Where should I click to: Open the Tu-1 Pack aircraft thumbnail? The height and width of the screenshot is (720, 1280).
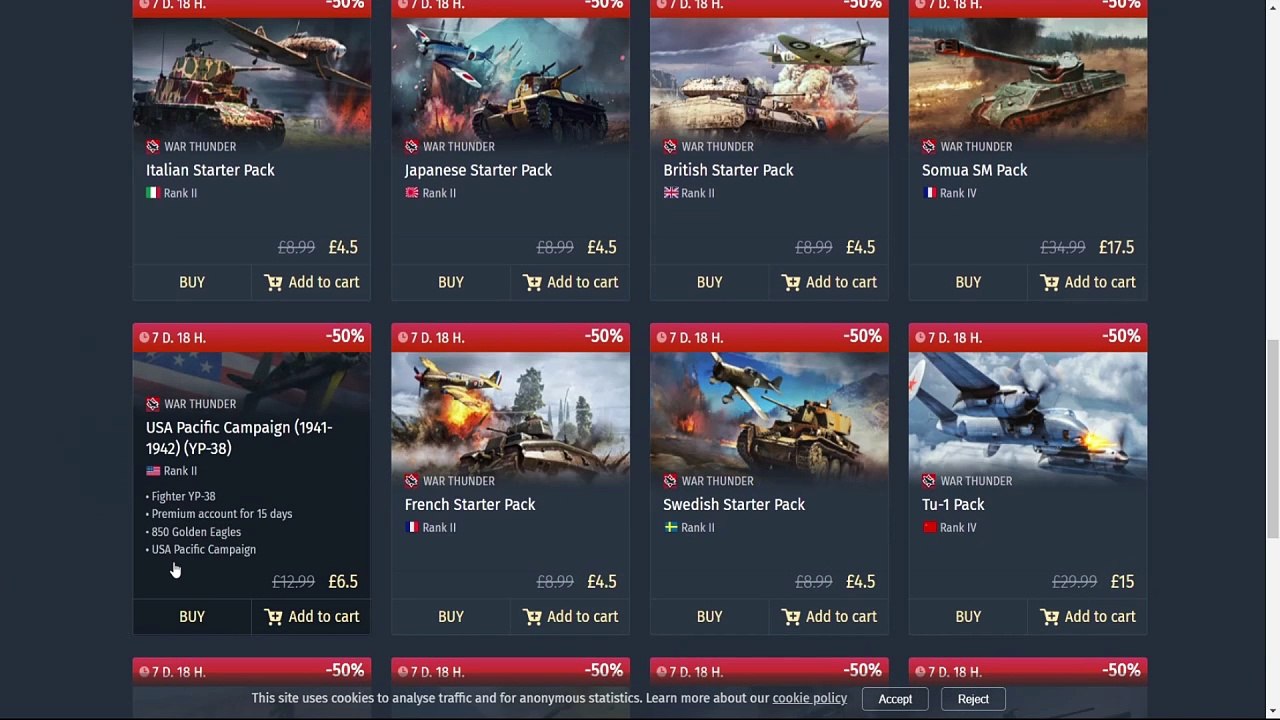(1028, 410)
